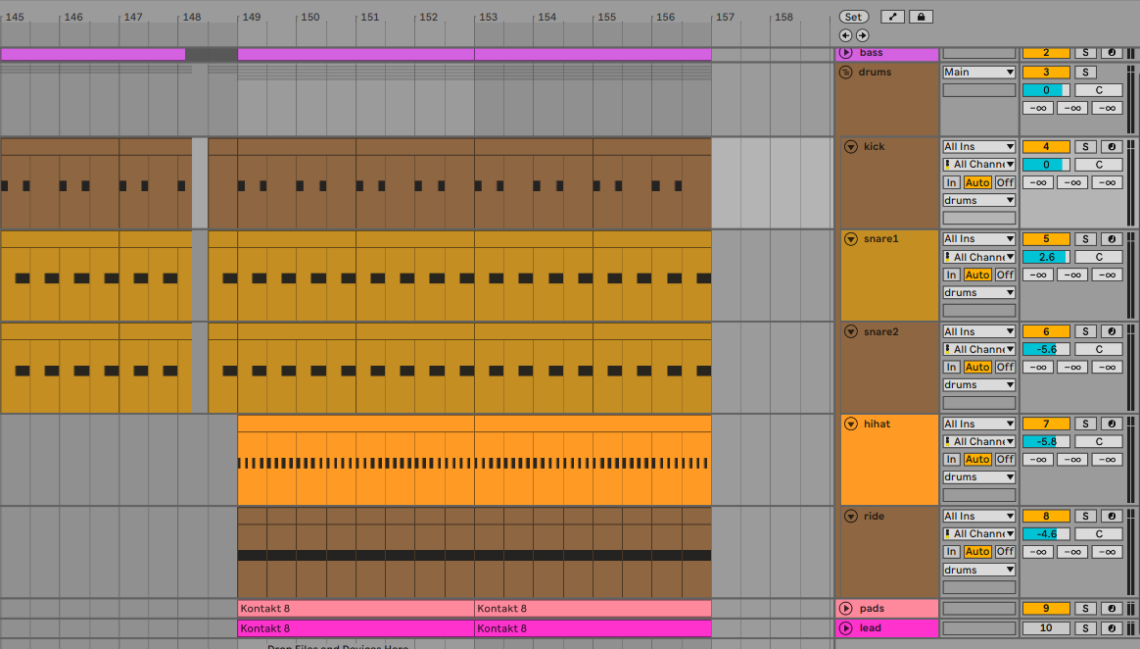The image size is (1140, 649).
Task: Arm the kick track record button
Action: (1110, 146)
